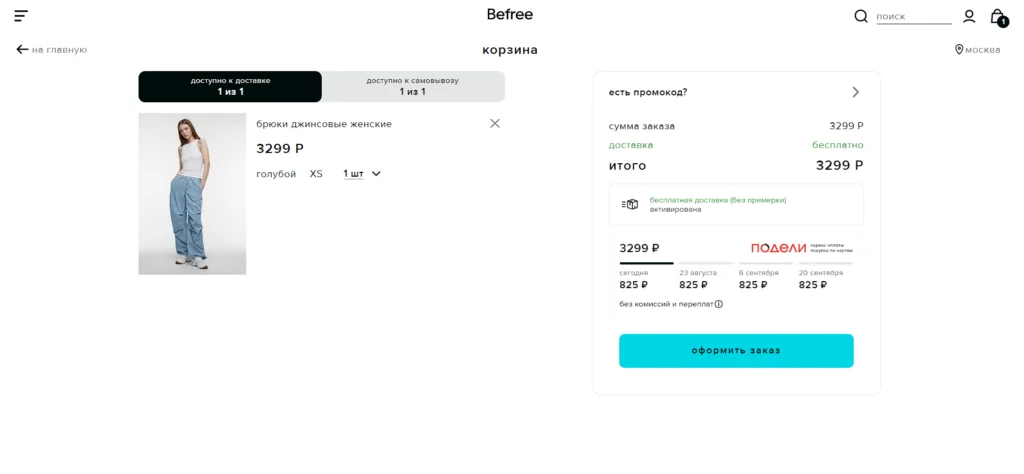Click the location pin icon near москва

[x=959, y=49]
